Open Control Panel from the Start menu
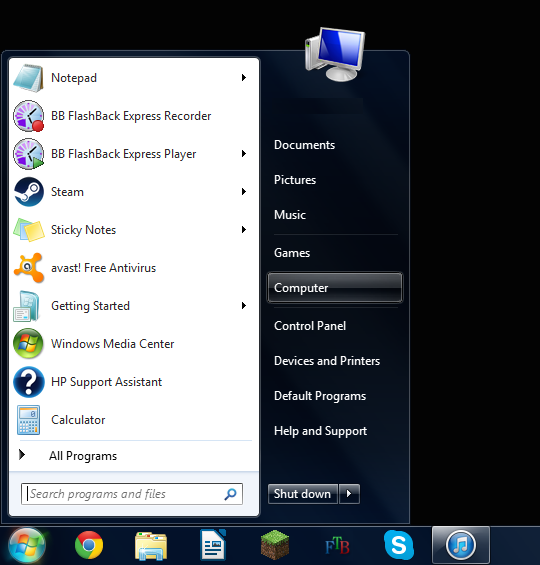 click(310, 326)
